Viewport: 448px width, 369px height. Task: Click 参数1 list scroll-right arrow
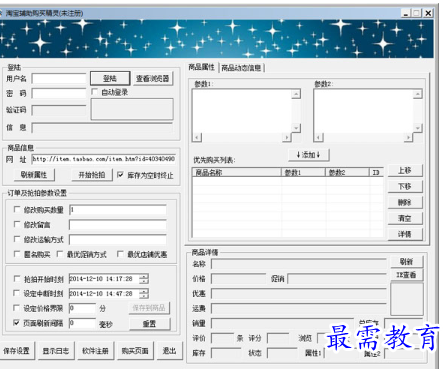point(286,137)
